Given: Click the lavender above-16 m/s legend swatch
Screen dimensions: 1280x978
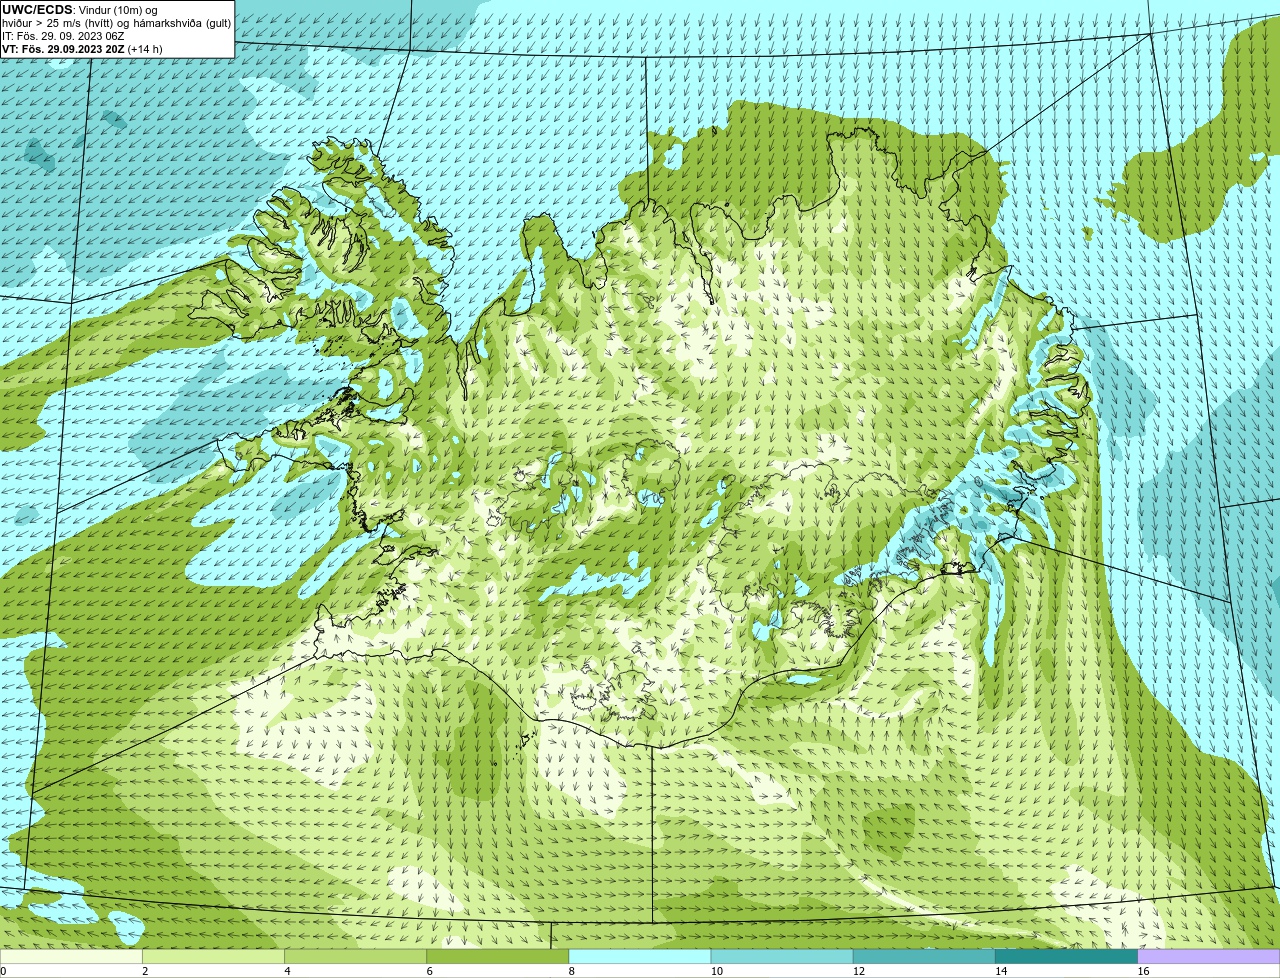Looking at the screenshot, I should click(1209, 956).
